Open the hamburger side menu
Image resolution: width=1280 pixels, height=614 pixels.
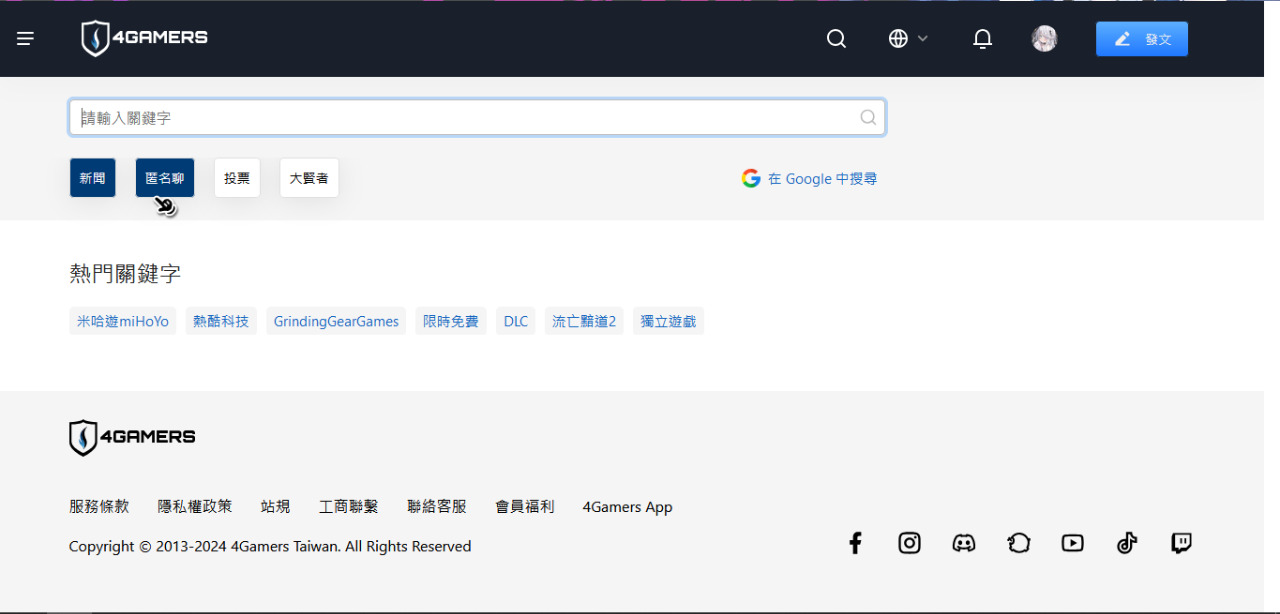(x=25, y=39)
